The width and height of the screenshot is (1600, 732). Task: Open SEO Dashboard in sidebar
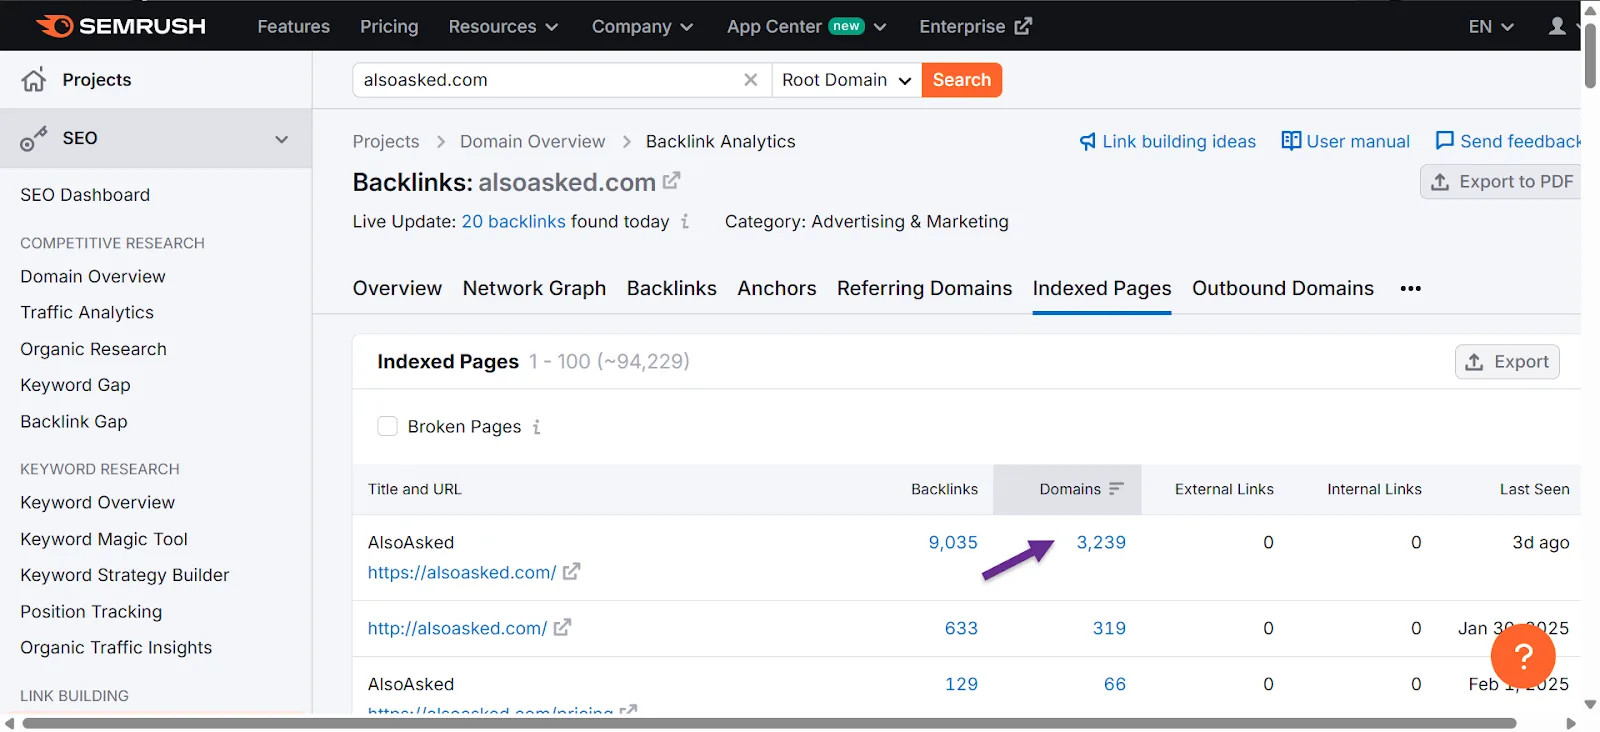click(85, 195)
